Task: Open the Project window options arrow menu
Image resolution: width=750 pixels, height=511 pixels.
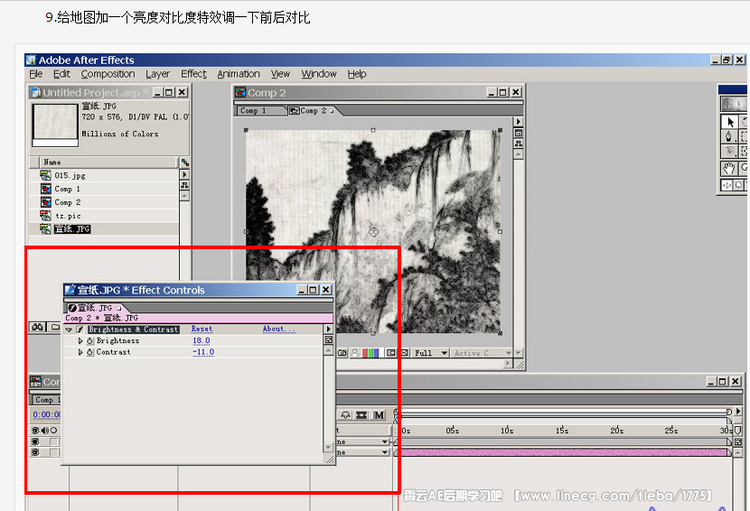Action: (x=185, y=175)
